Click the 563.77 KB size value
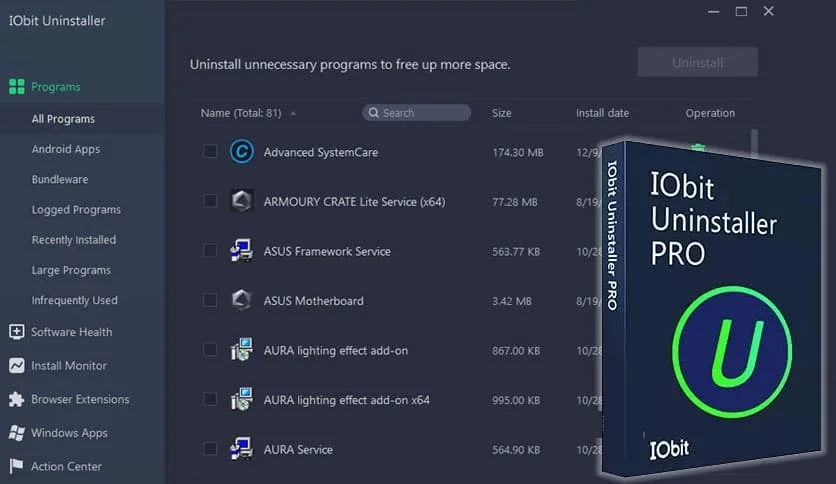The image size is (836, 484). click(516, 252)
